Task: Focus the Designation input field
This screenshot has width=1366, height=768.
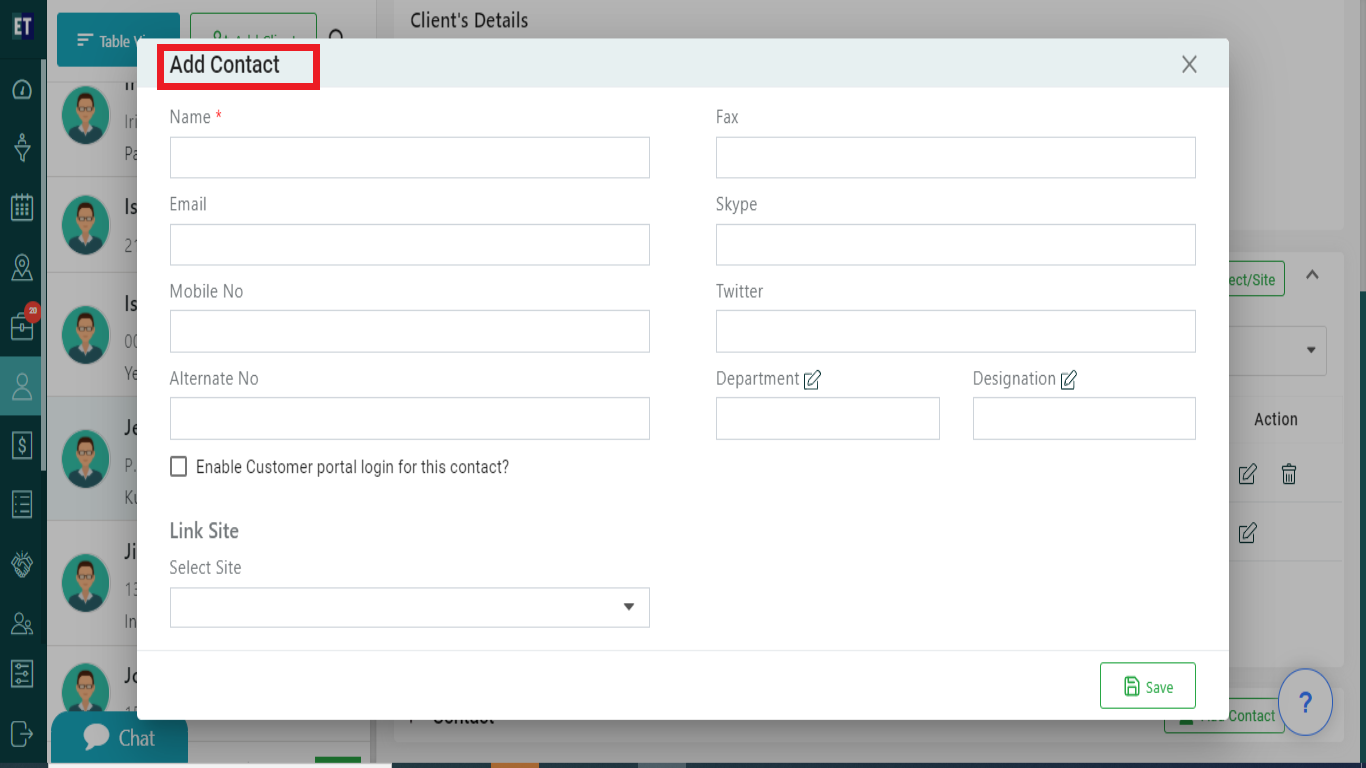Action: click(1084, 418)
